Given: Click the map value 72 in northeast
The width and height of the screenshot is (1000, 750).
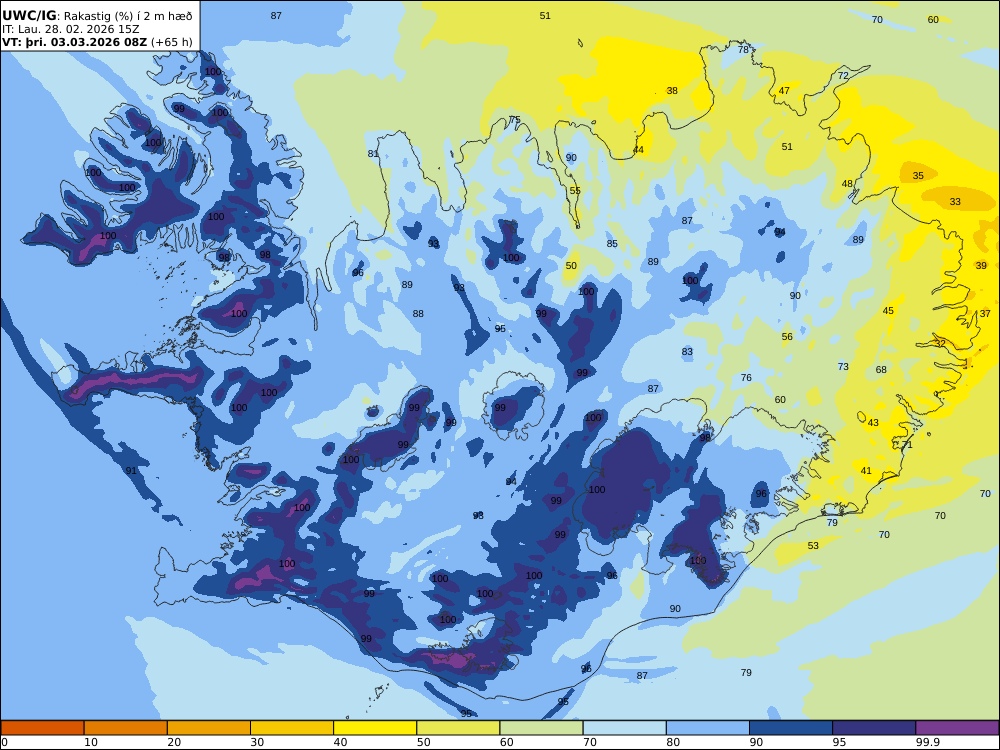Looking at the screenshot, I should pos(843,75).
